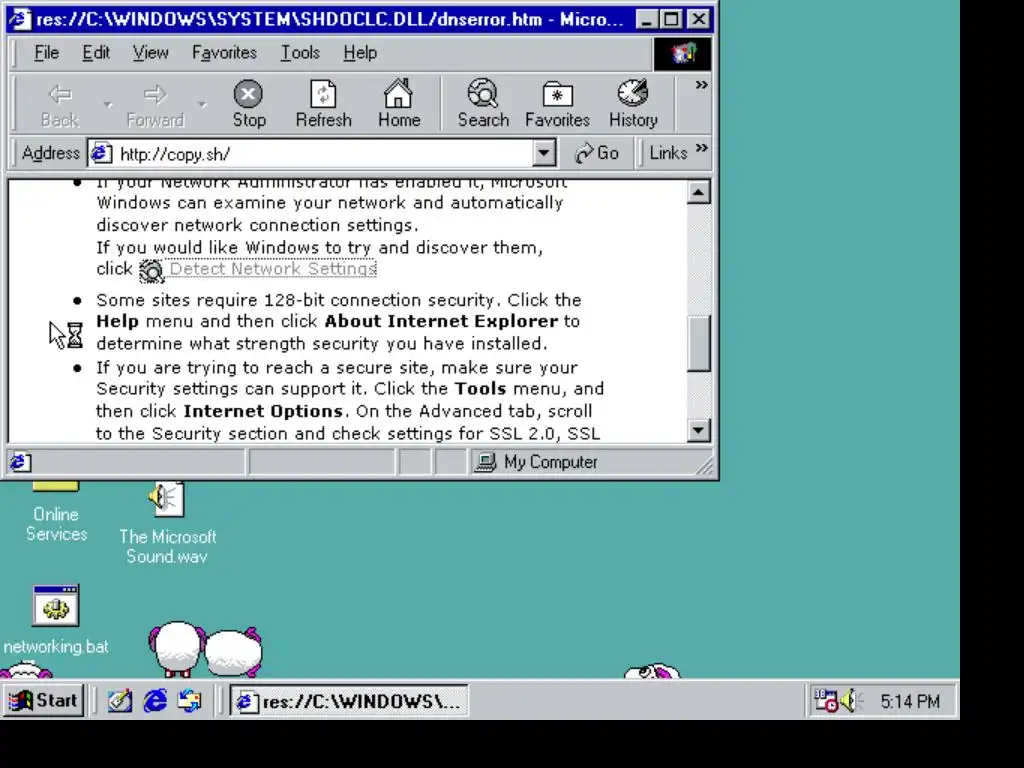Image resolution: width=1024 pixels, height=768 pixels.
Task: Click the scrollbar up arrow
Action: coord(699,193)
